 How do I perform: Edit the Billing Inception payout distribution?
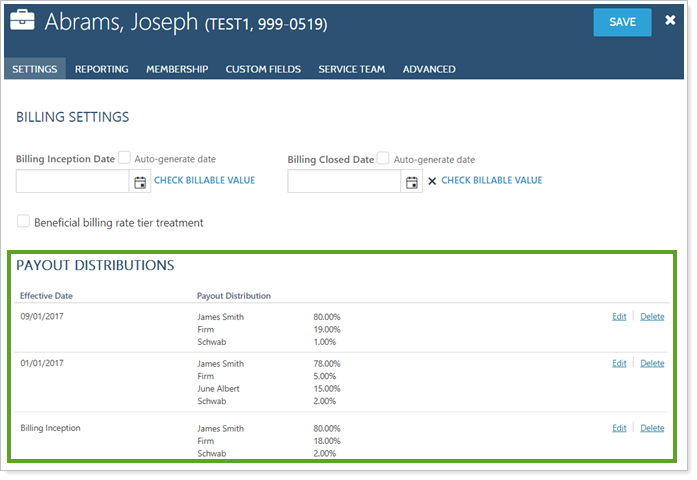[619, 428]
